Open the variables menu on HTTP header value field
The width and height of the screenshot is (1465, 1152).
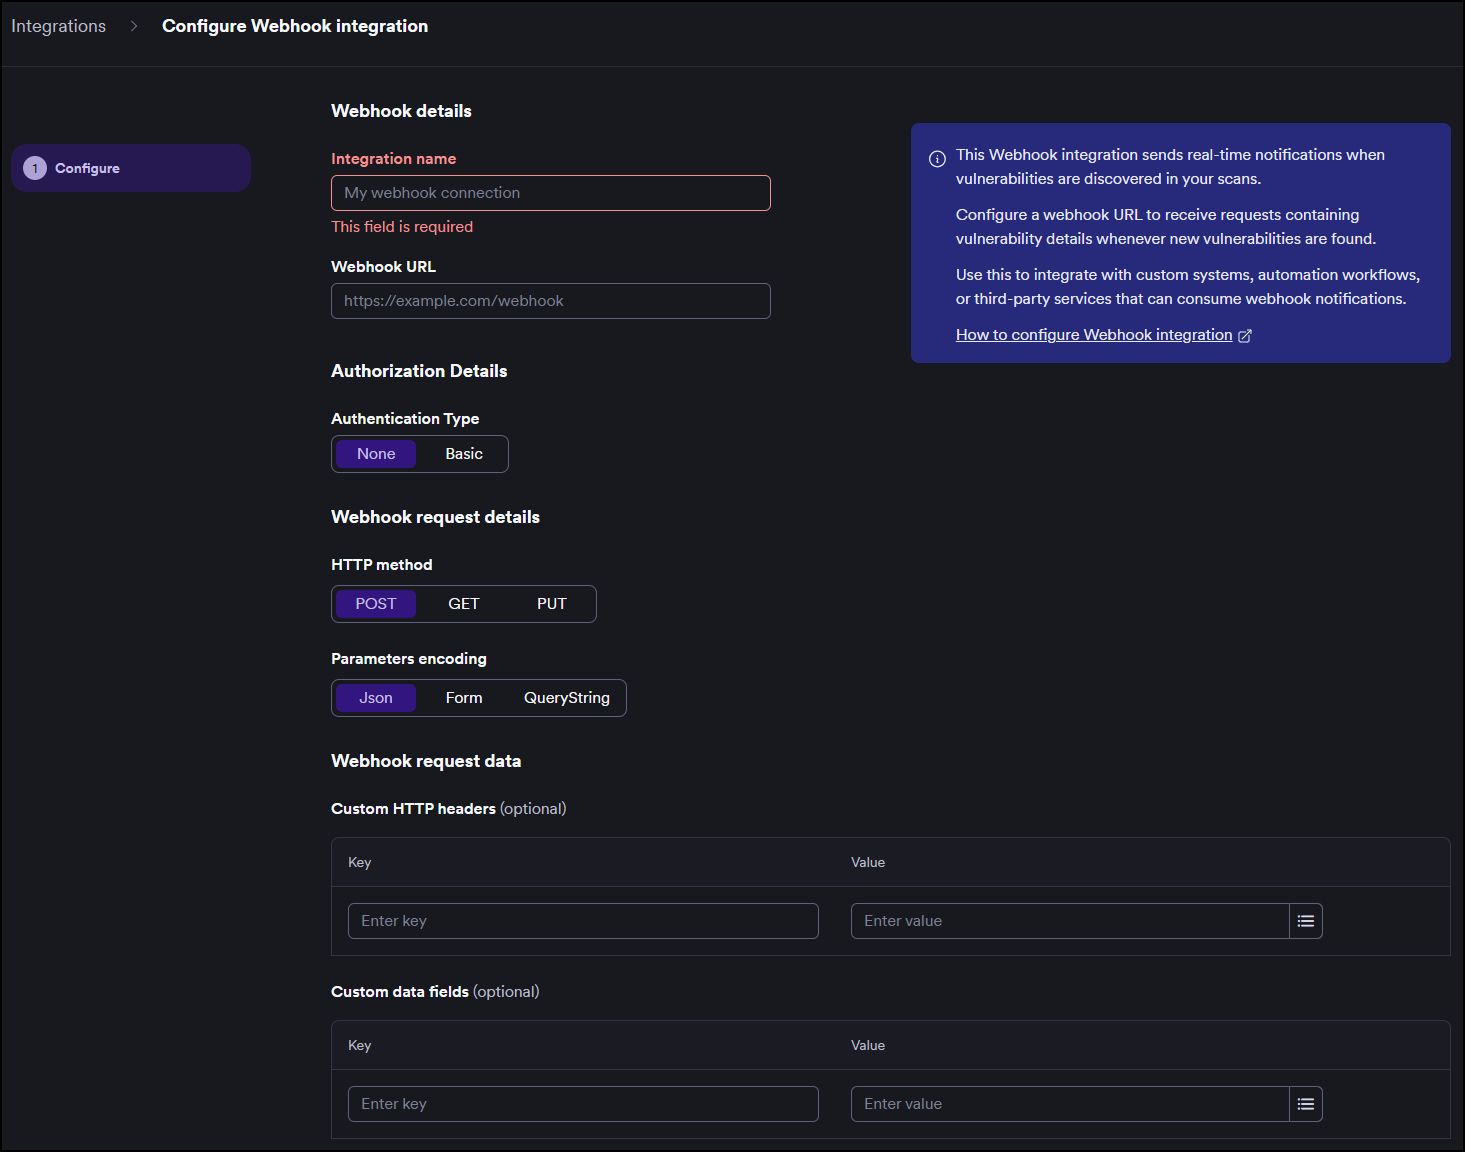pos(1306,920)
